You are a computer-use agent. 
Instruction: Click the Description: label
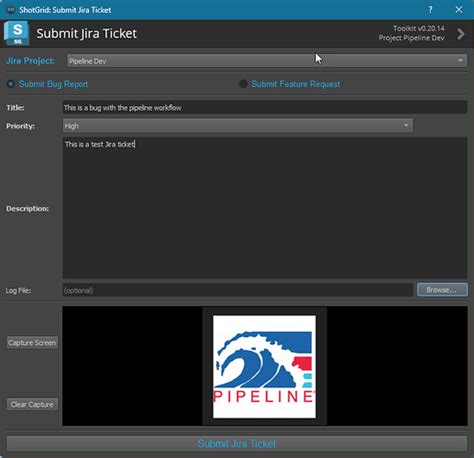[x=28, y=208]
